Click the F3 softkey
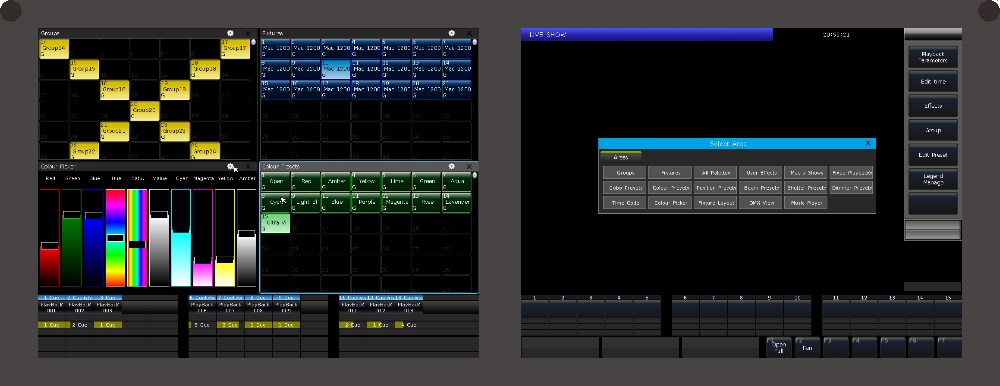Image resolution: width=1000 pixels, height=386 pixels. (835, 347)
